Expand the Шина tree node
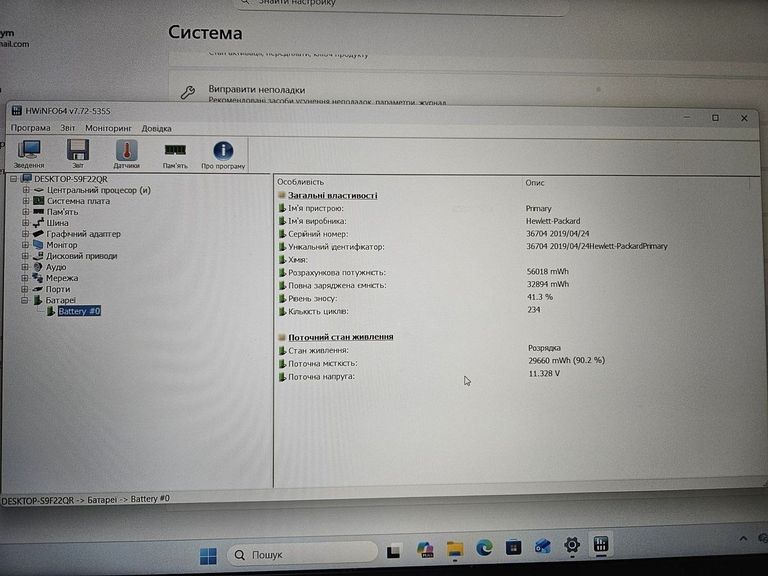 [25, 223]
